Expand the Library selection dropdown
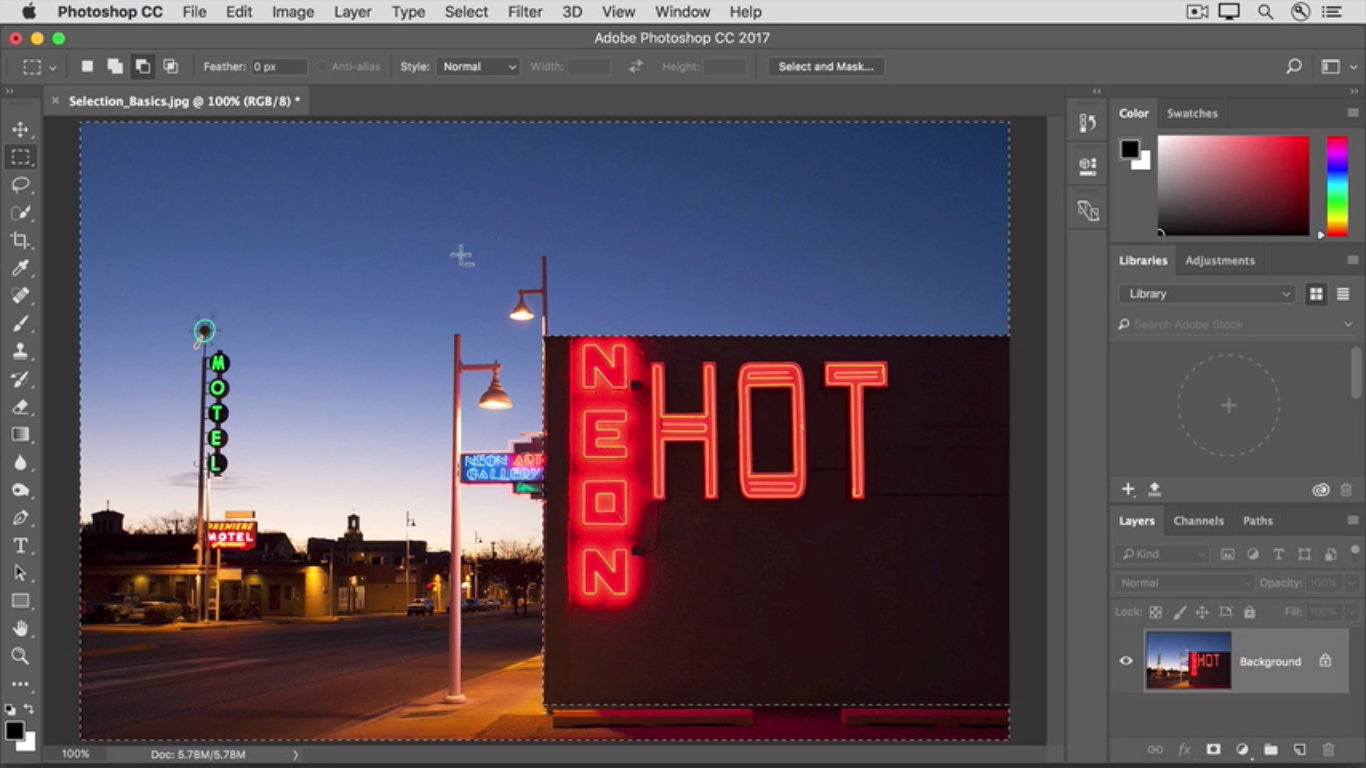 pos(1208,294)
